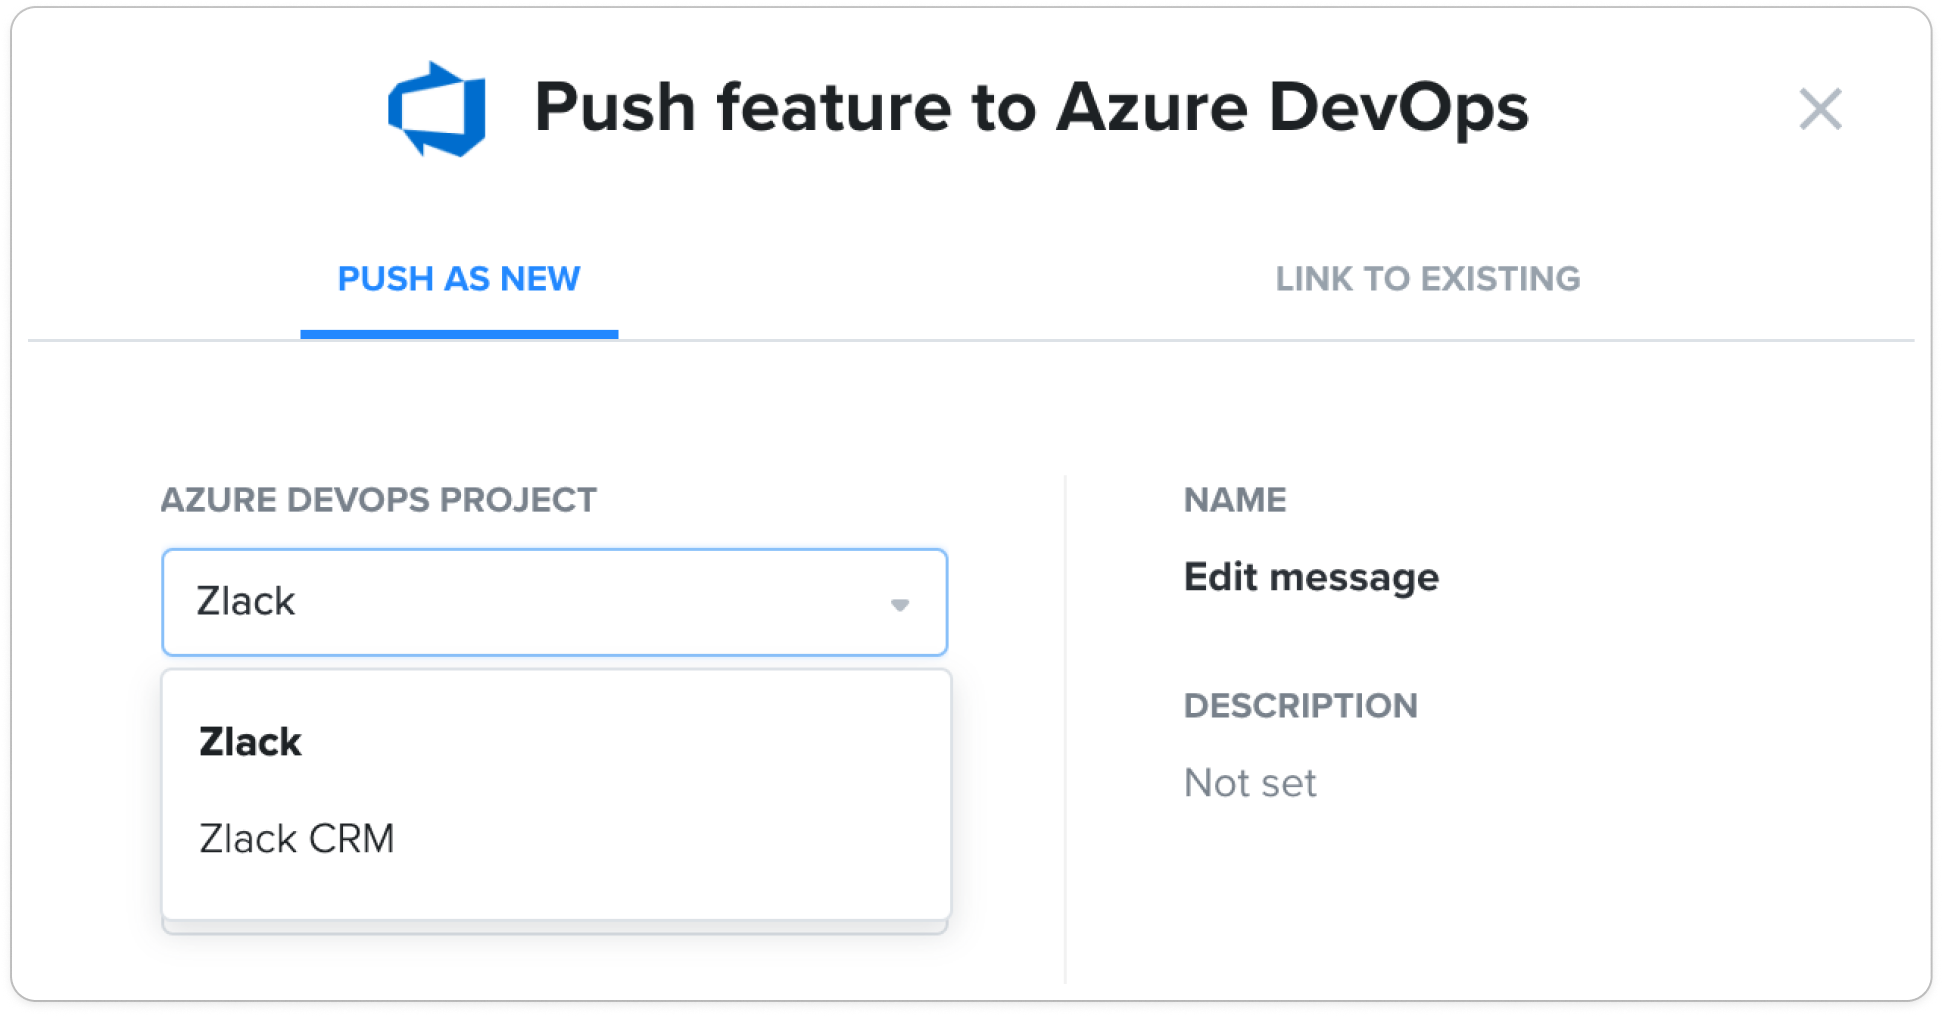Close the Push feature dialog
This screenshot has height=1016, width=1943.
(1820, 109)
